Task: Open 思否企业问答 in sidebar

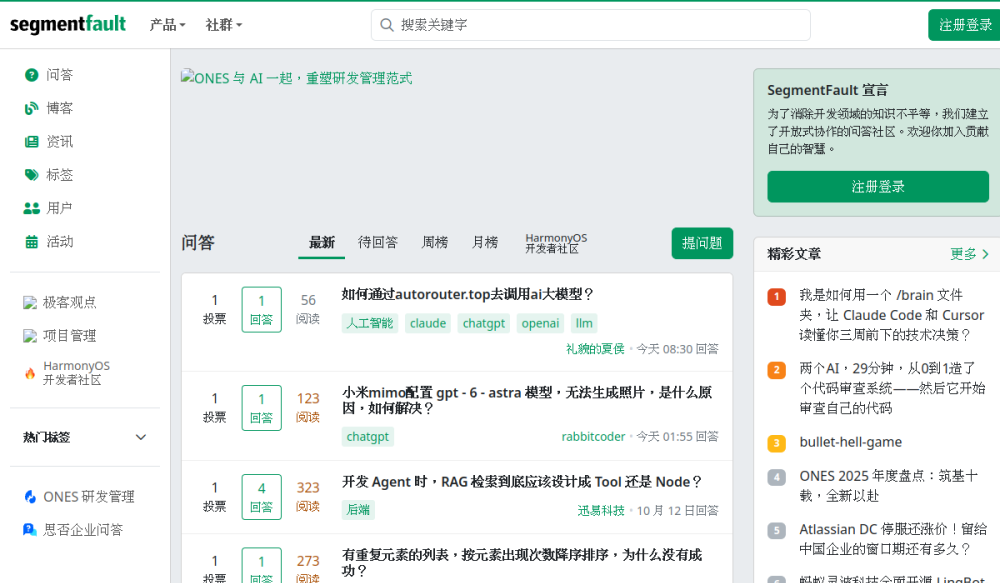Action: pos(85,530)
